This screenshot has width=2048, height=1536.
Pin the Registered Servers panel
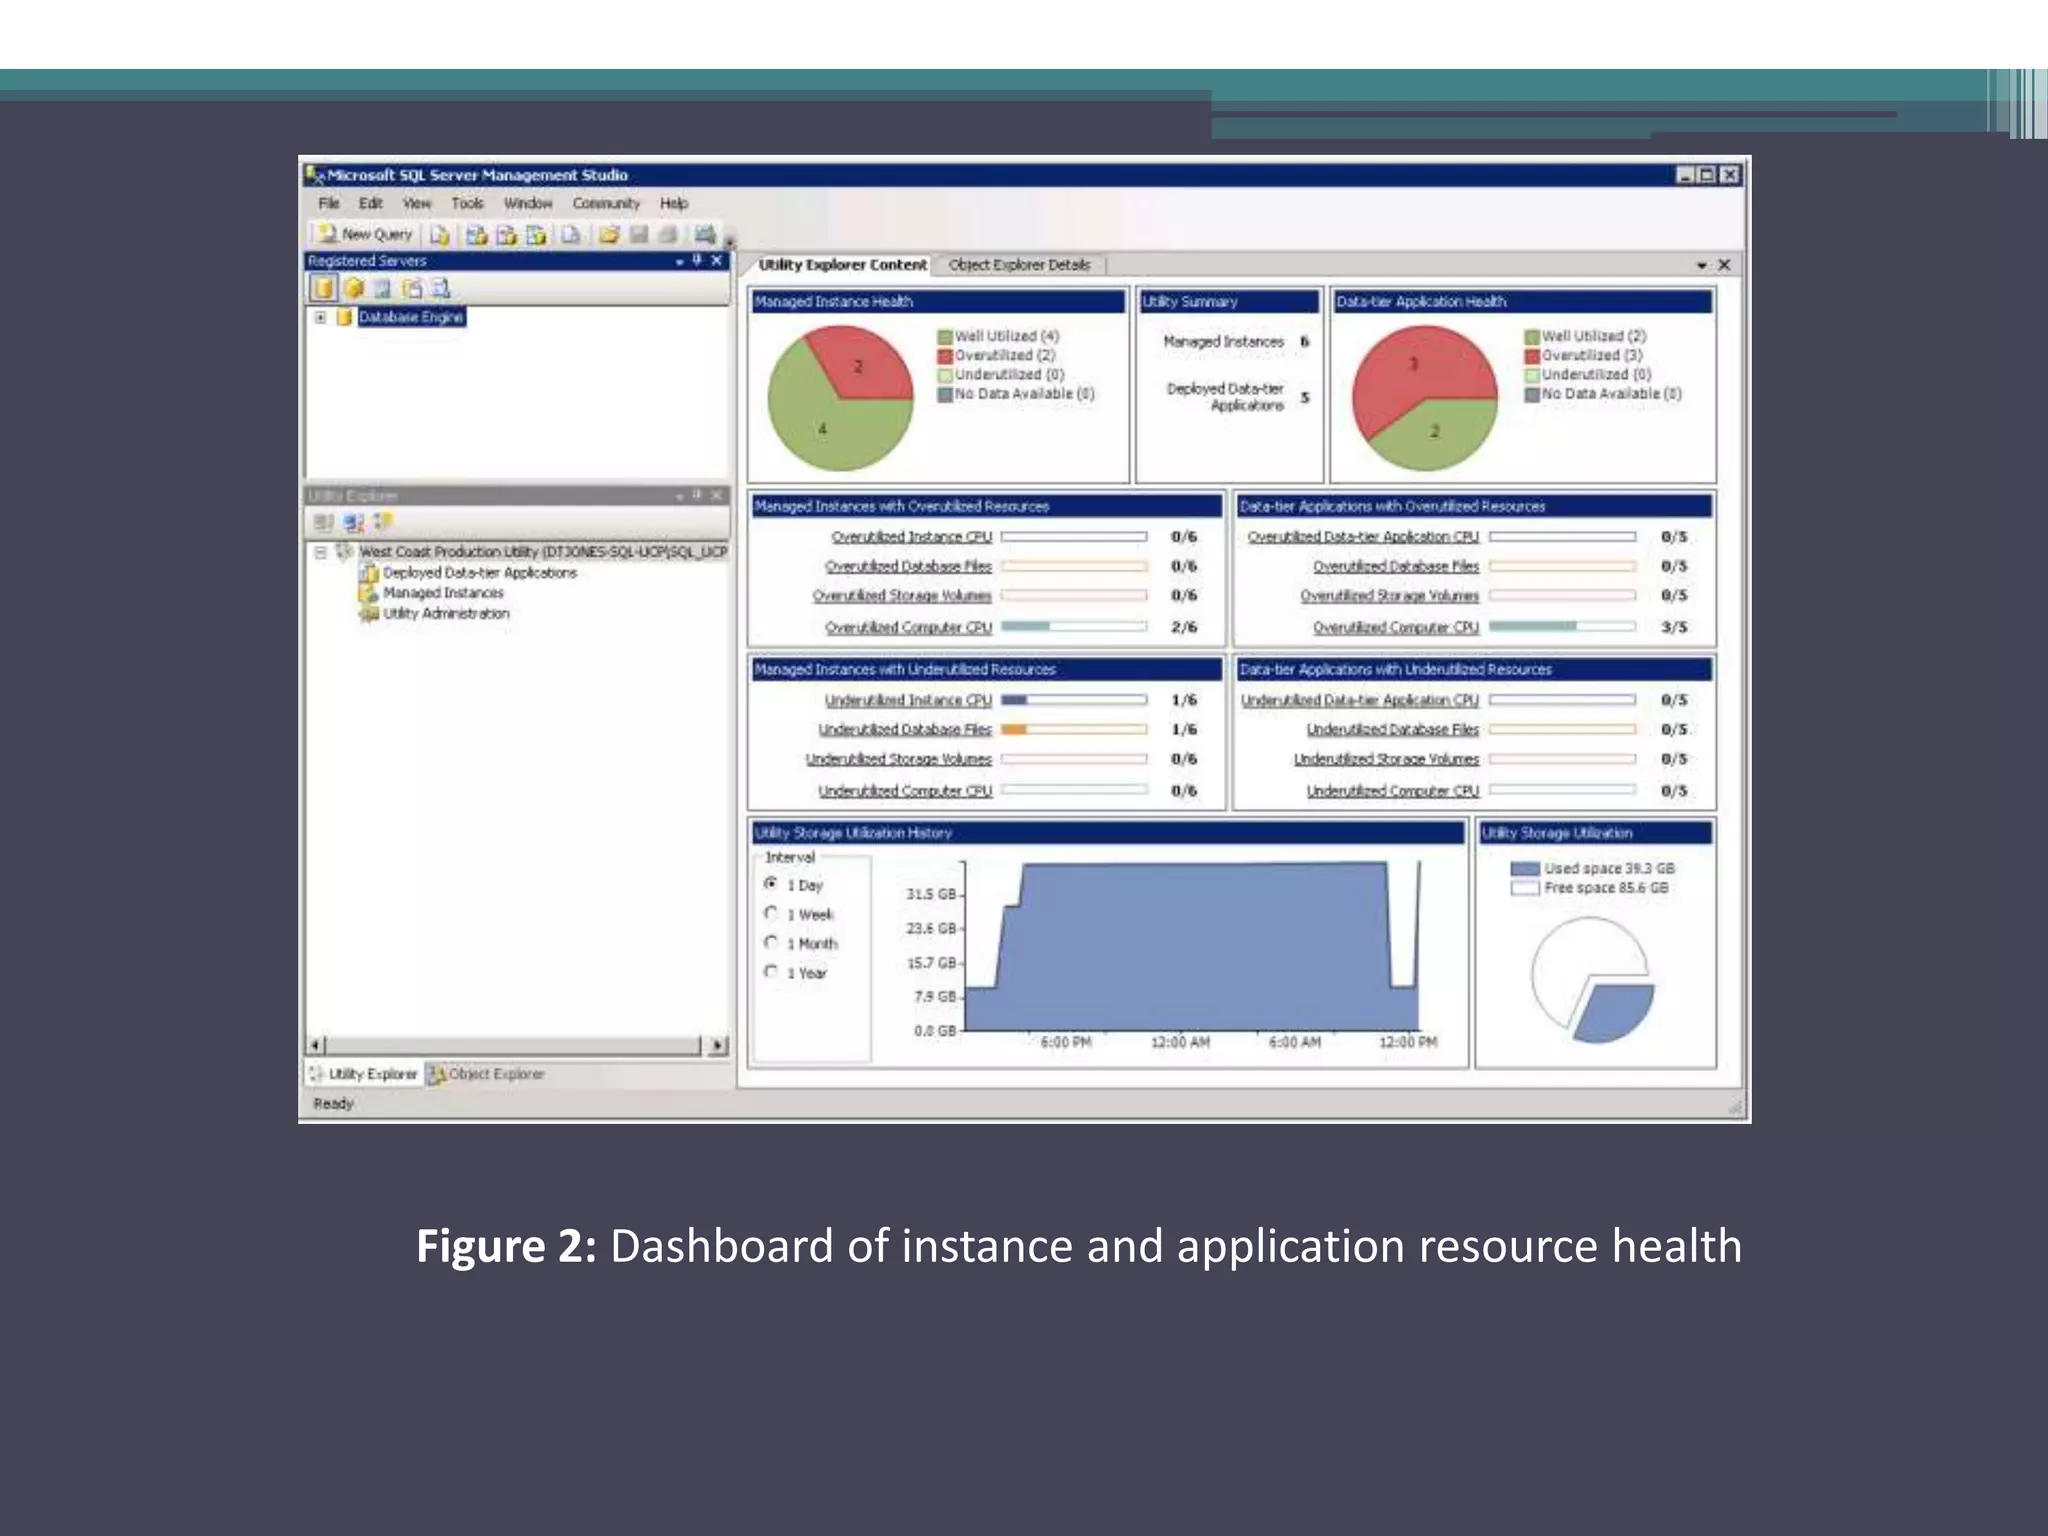[697, 260]
